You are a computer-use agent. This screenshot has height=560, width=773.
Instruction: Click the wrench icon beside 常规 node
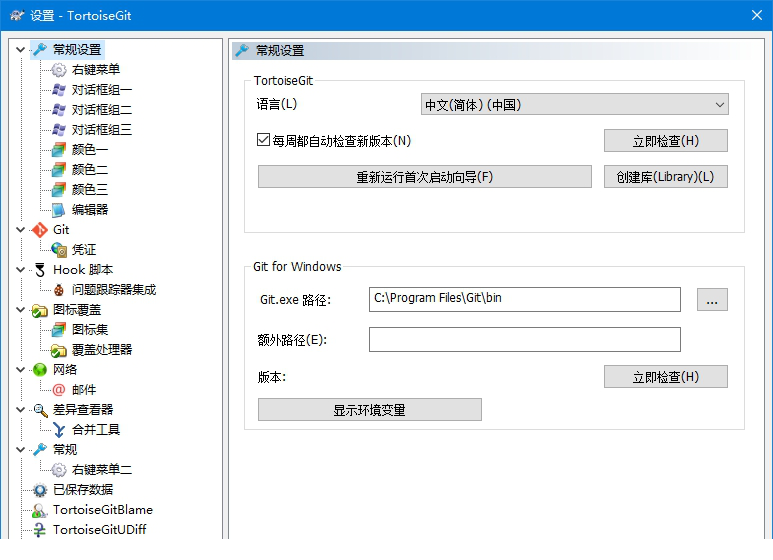point(39,450)
